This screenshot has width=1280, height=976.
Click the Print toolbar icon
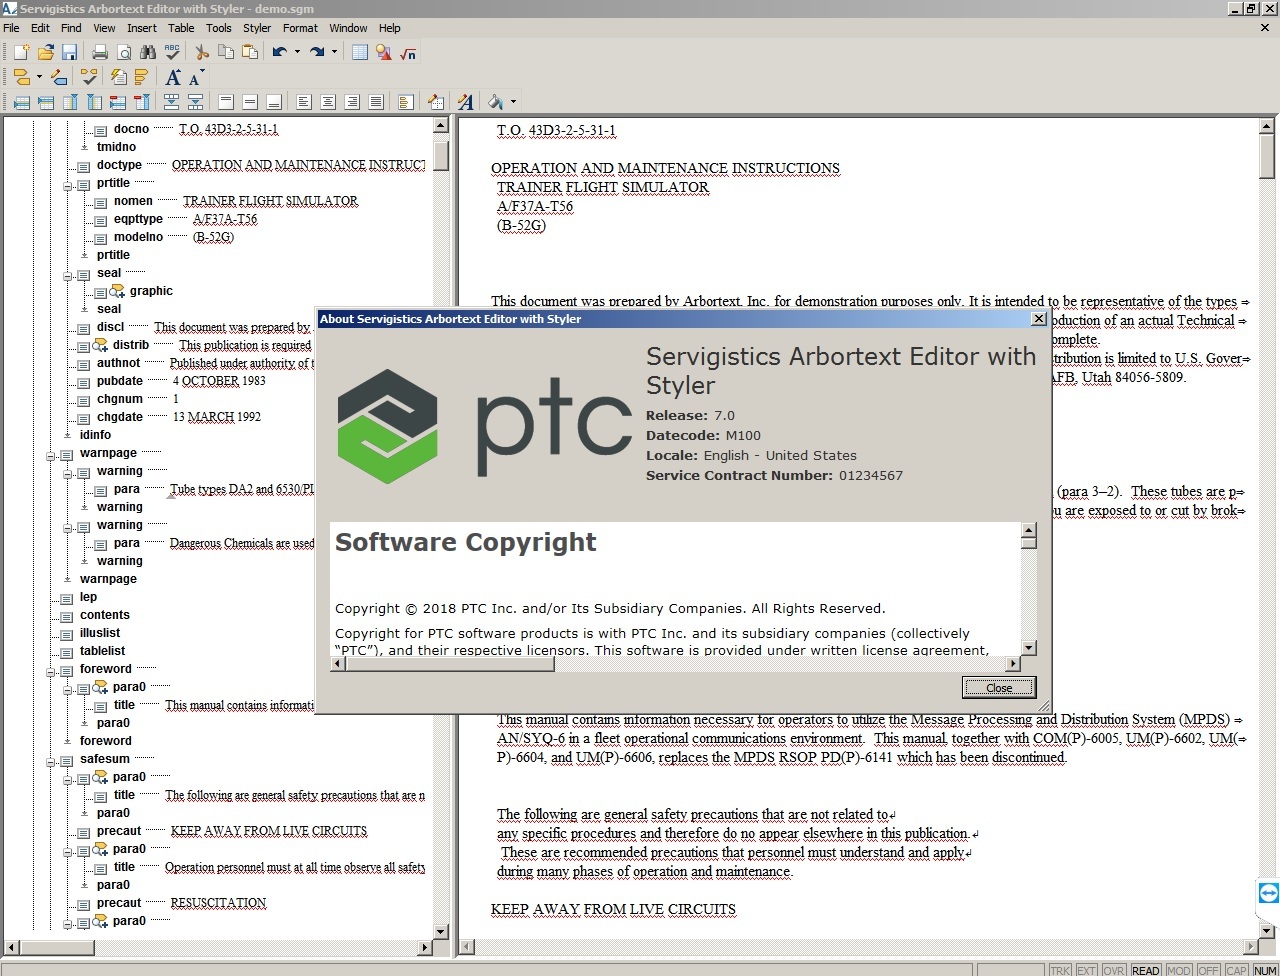(x=100, y=52)
